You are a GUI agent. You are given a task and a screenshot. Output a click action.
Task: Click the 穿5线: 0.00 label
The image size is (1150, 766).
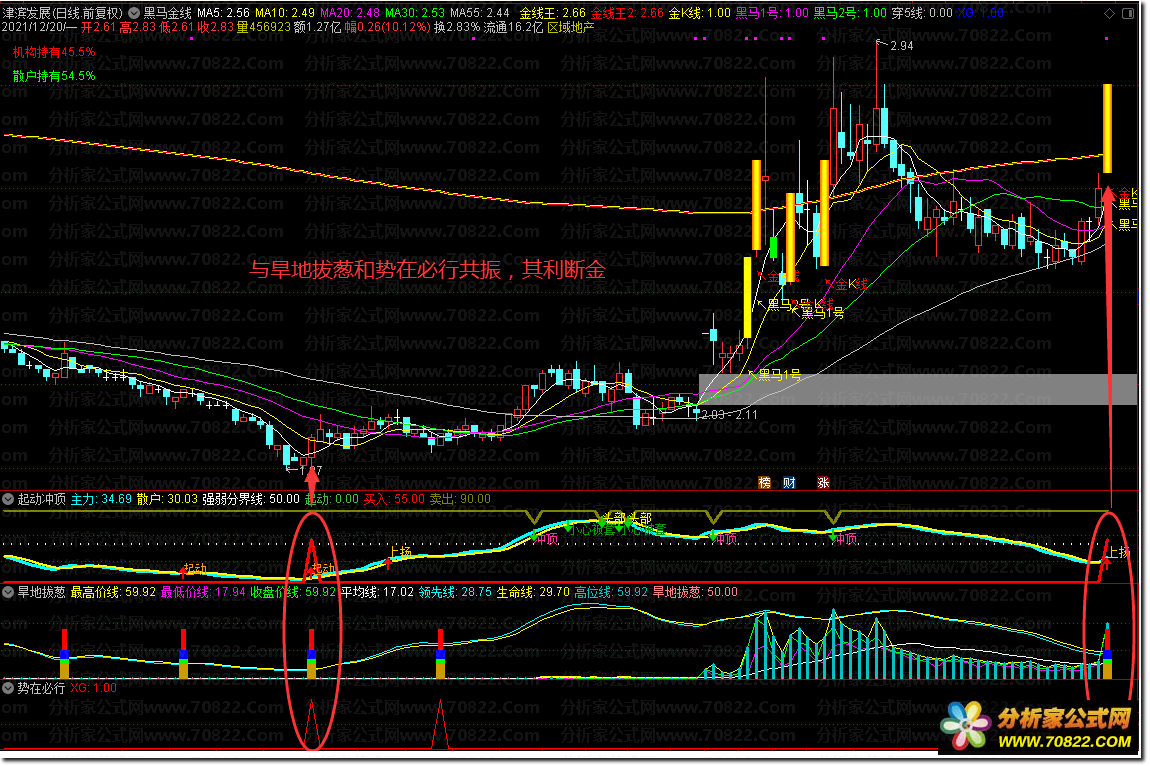coord(922,13)
